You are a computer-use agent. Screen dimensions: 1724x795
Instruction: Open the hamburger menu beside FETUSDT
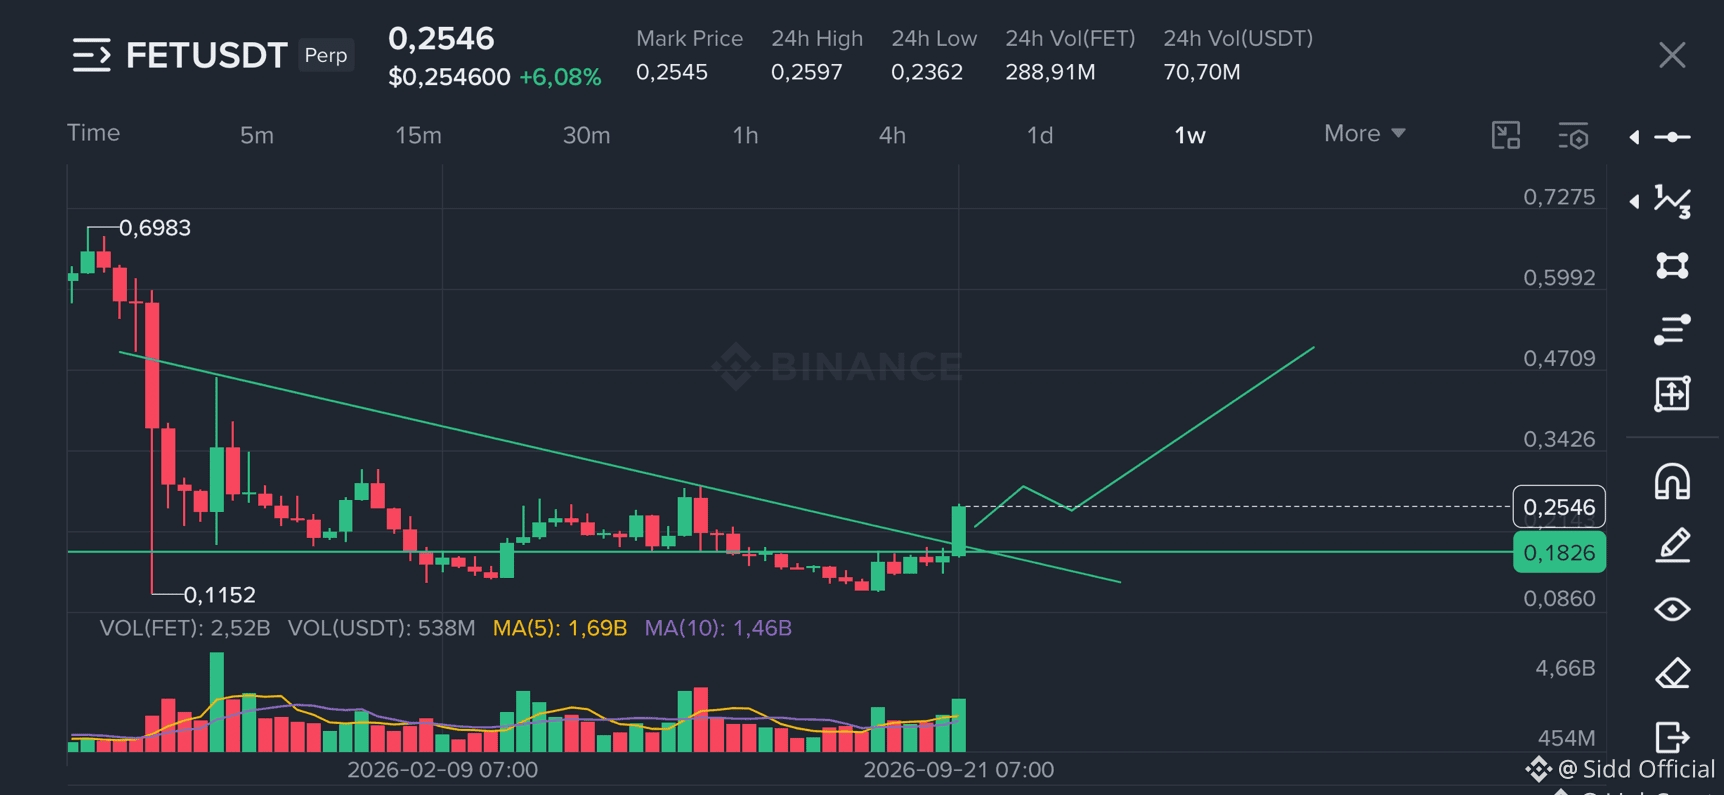pyautogui.click(x=91, y=55)
